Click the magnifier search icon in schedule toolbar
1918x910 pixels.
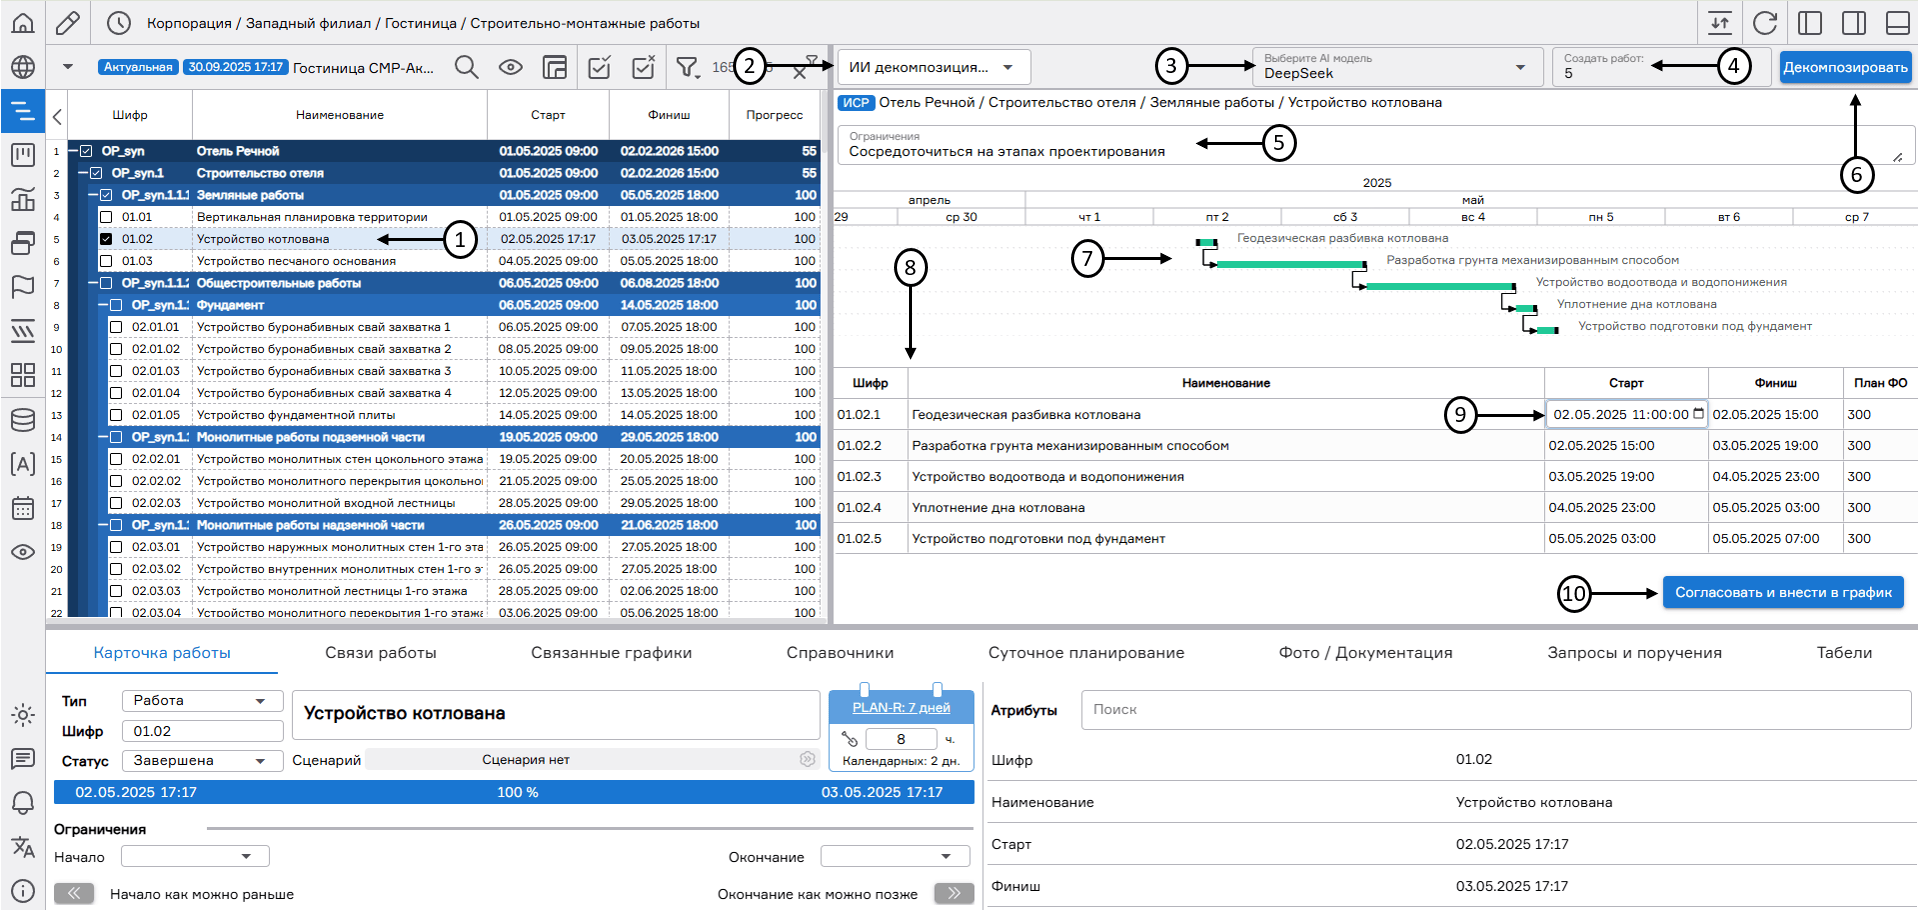click(x=466, y=67)
